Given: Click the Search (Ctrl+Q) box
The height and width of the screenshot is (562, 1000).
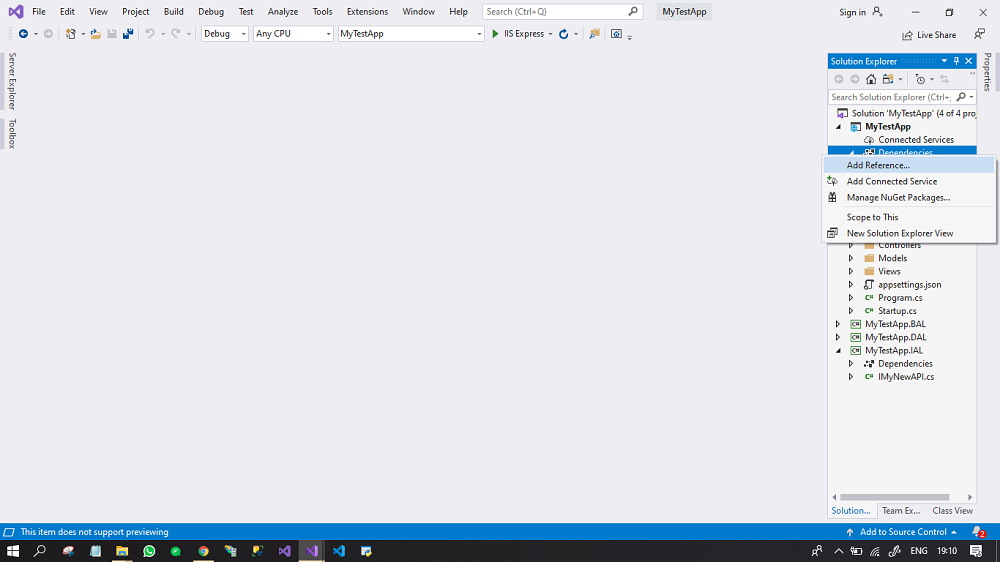Looking at the screenshot, I should coord(562,11).
